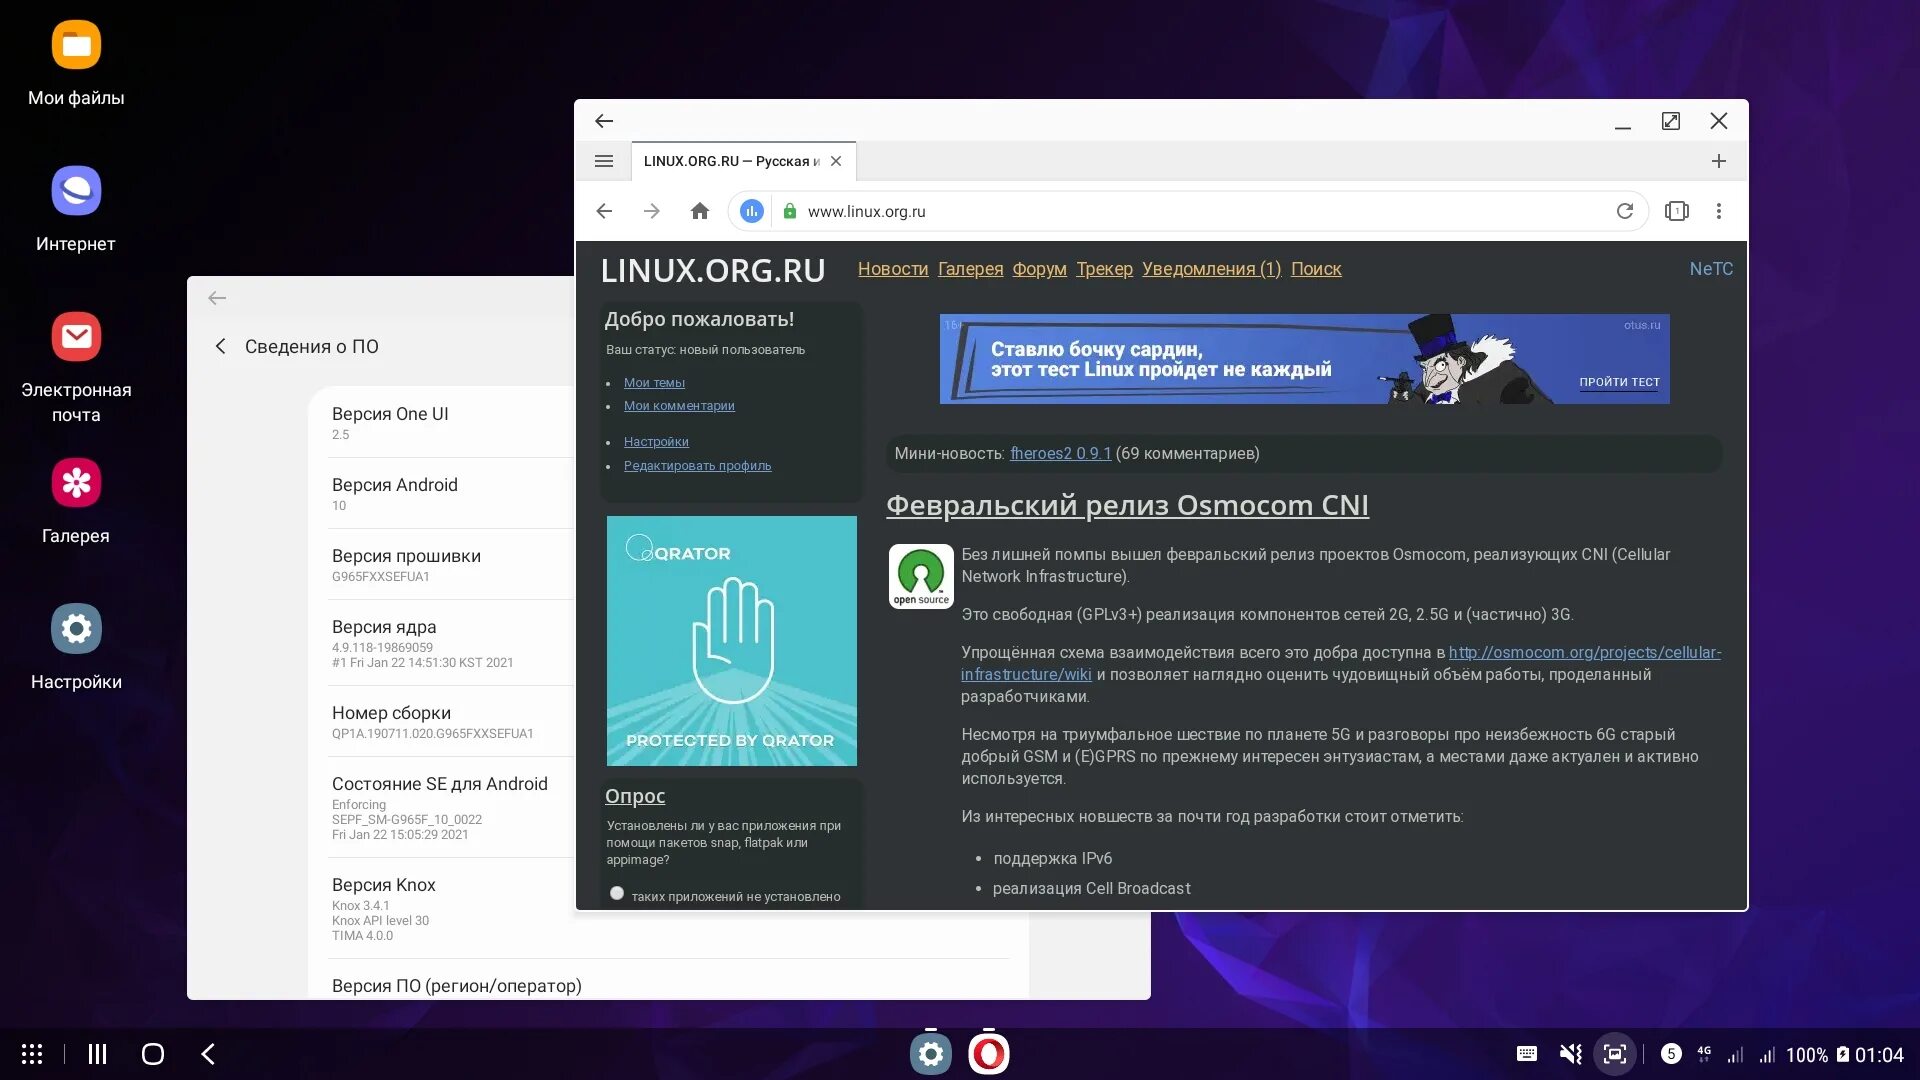Open on-screen keyboard tray icon
This screenshot has width=1920, height=1080.
coord(1527,1054)
